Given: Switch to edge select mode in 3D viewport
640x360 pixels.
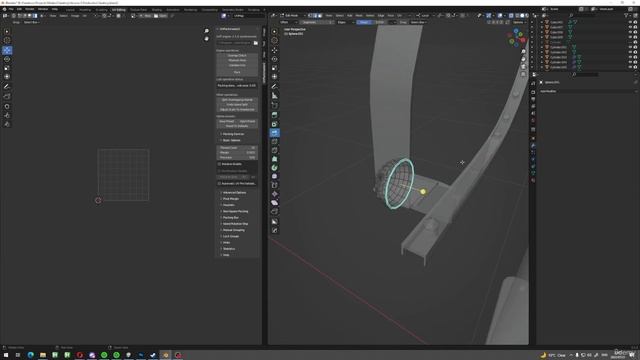Looking at the screenshot, I should 315,16.
